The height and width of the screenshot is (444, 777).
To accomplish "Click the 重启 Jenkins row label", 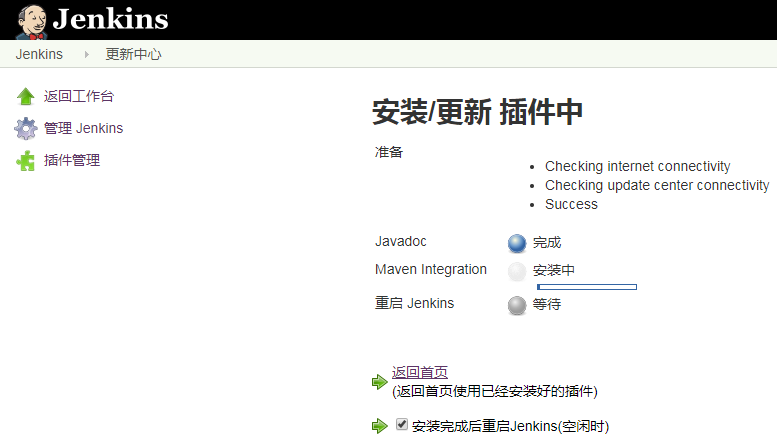I will (x=414, y=303).
